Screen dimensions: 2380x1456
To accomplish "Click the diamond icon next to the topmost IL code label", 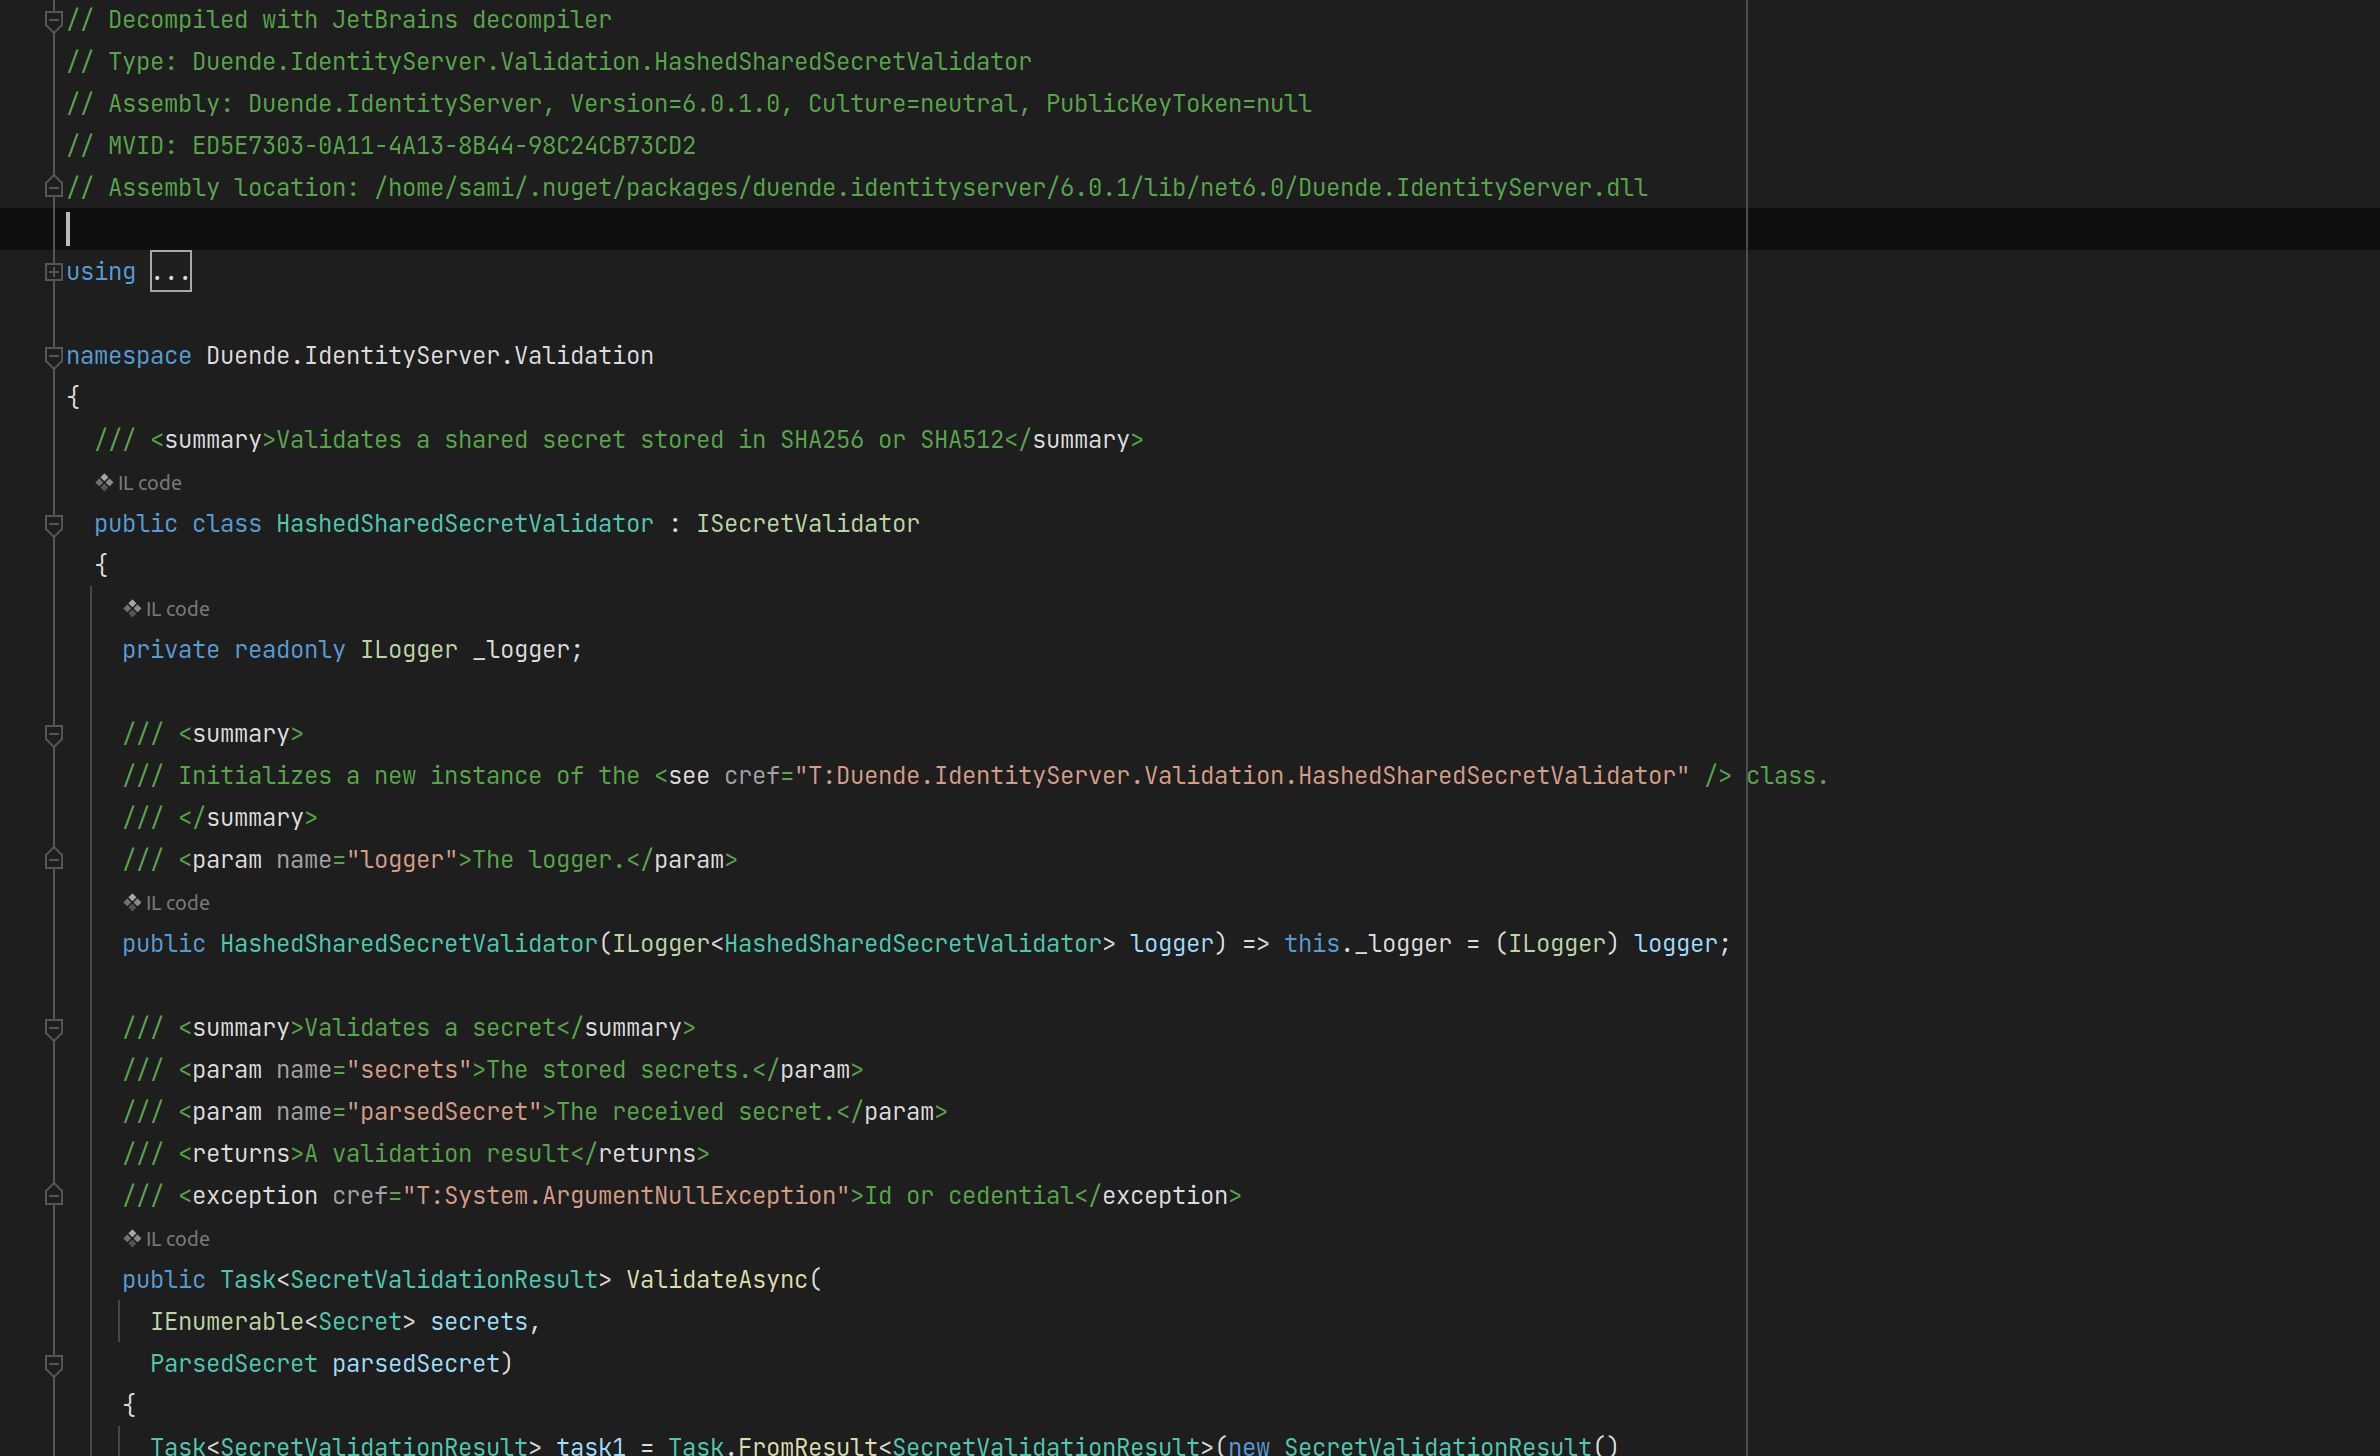I will (105, 481).
